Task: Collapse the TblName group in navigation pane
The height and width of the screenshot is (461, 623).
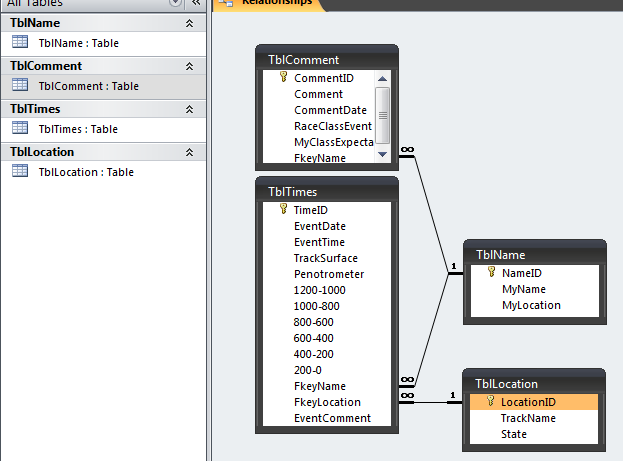Action: point(189,23)
